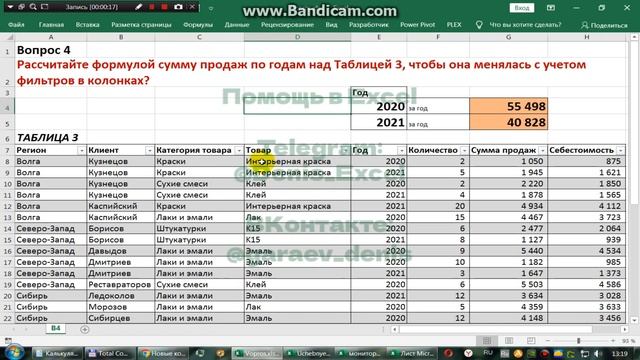Select column G header

[509, 37]
